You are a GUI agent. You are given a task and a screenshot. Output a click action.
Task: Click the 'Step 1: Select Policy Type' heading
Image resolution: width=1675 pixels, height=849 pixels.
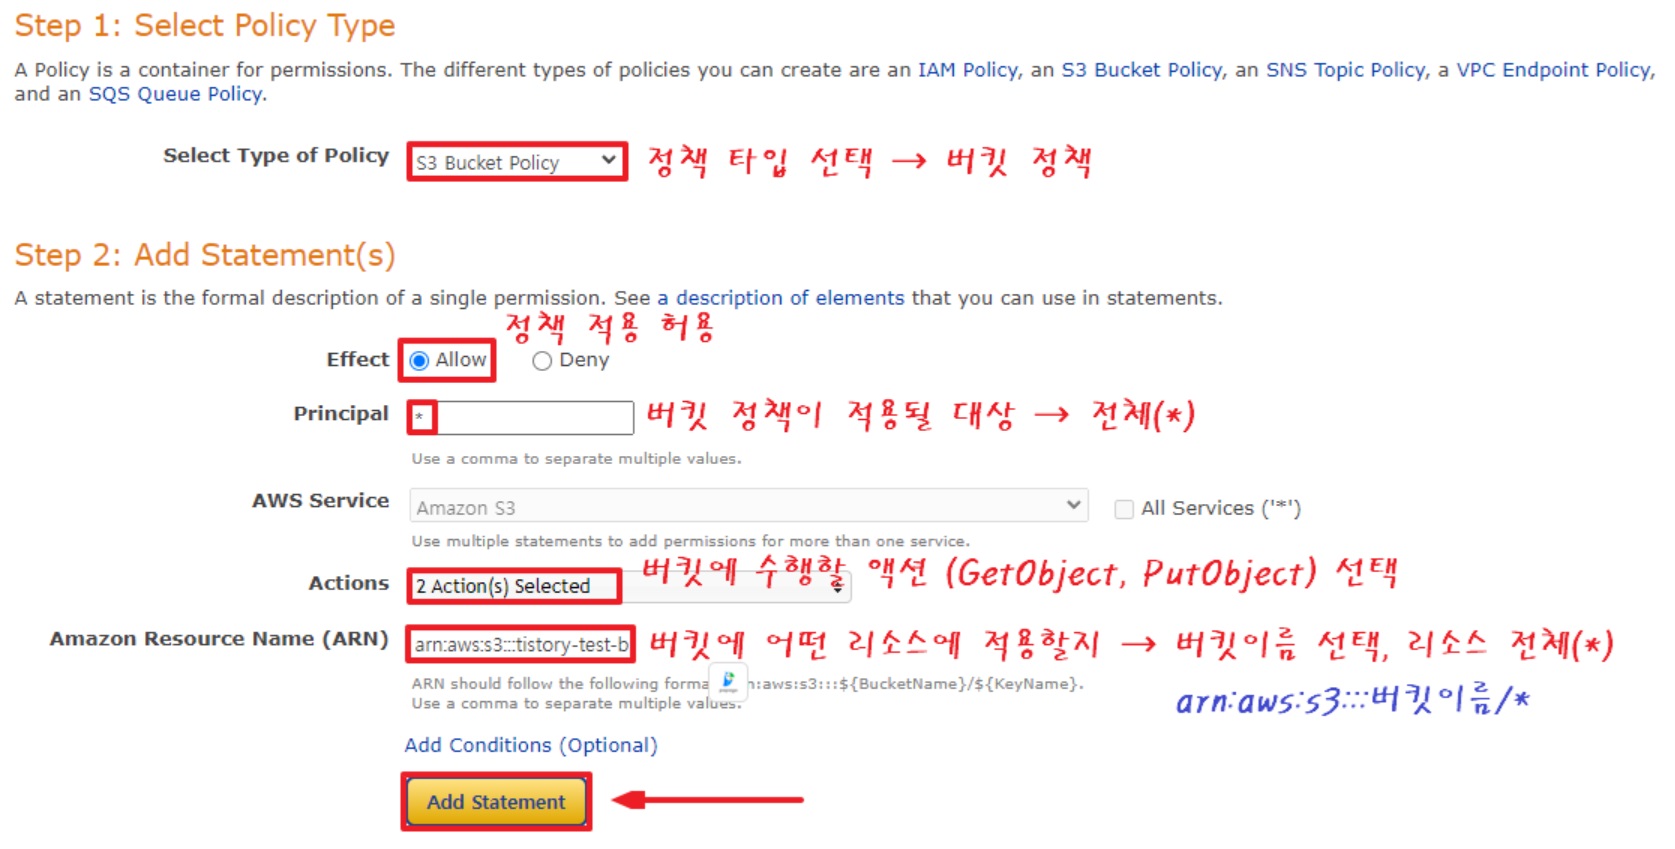[205, 25]
